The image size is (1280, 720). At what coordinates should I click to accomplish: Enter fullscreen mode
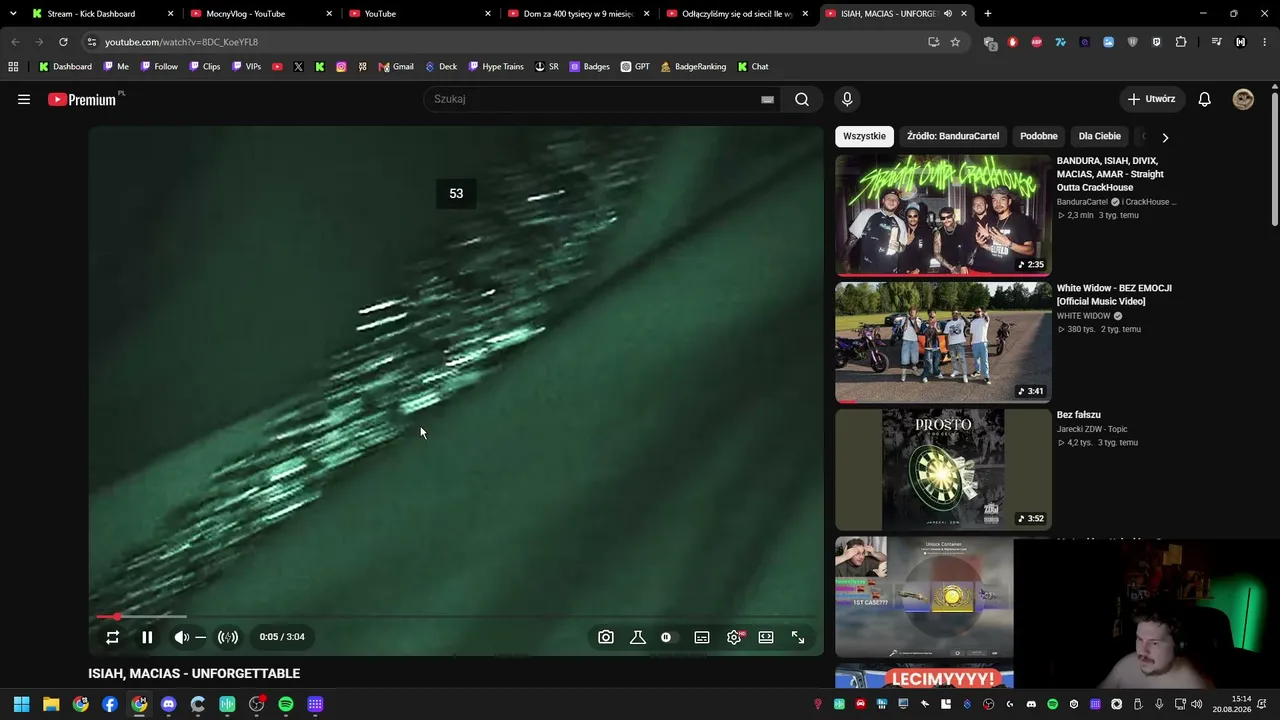[798, 637]
